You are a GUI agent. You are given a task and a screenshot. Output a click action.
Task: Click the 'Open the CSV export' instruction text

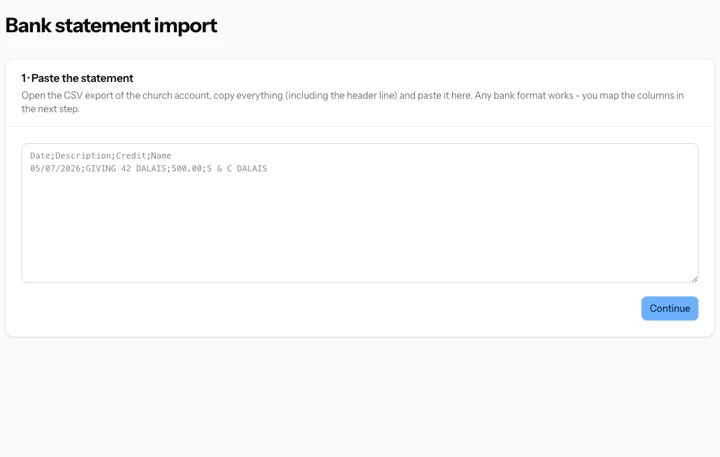click(352, 102)
